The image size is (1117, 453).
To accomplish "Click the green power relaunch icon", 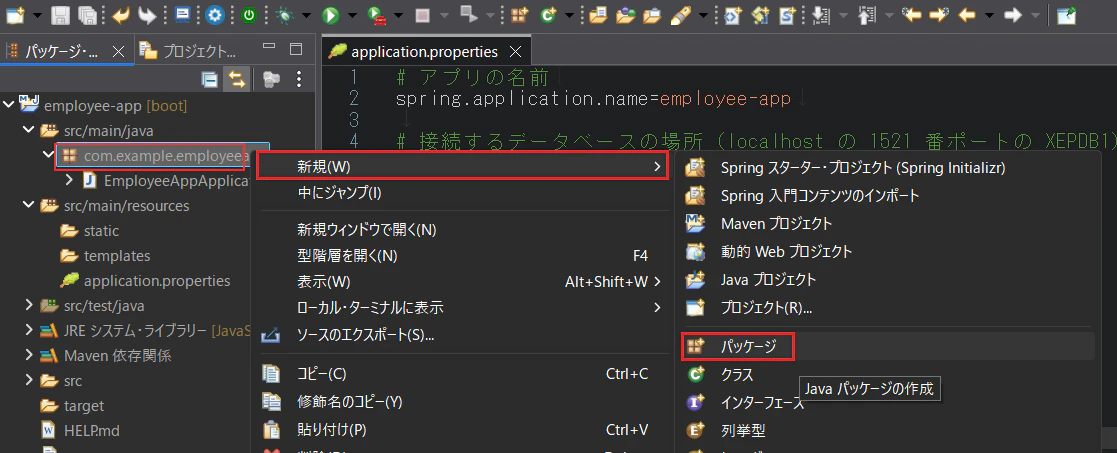I will 249,15.
